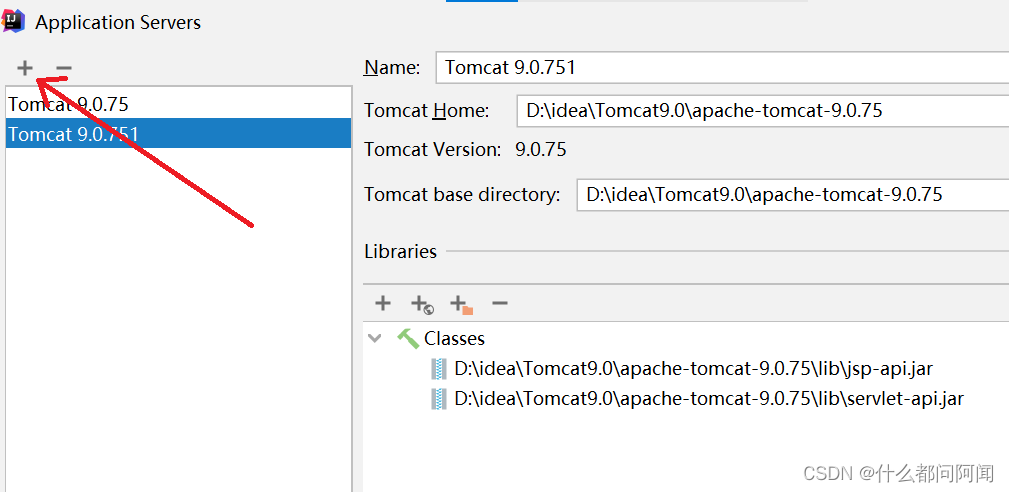Click the jar icon beside jsp-api.jar
The width and height of the screenshot is (1009, 492).
pyautogui.click(x=438, y=369)
